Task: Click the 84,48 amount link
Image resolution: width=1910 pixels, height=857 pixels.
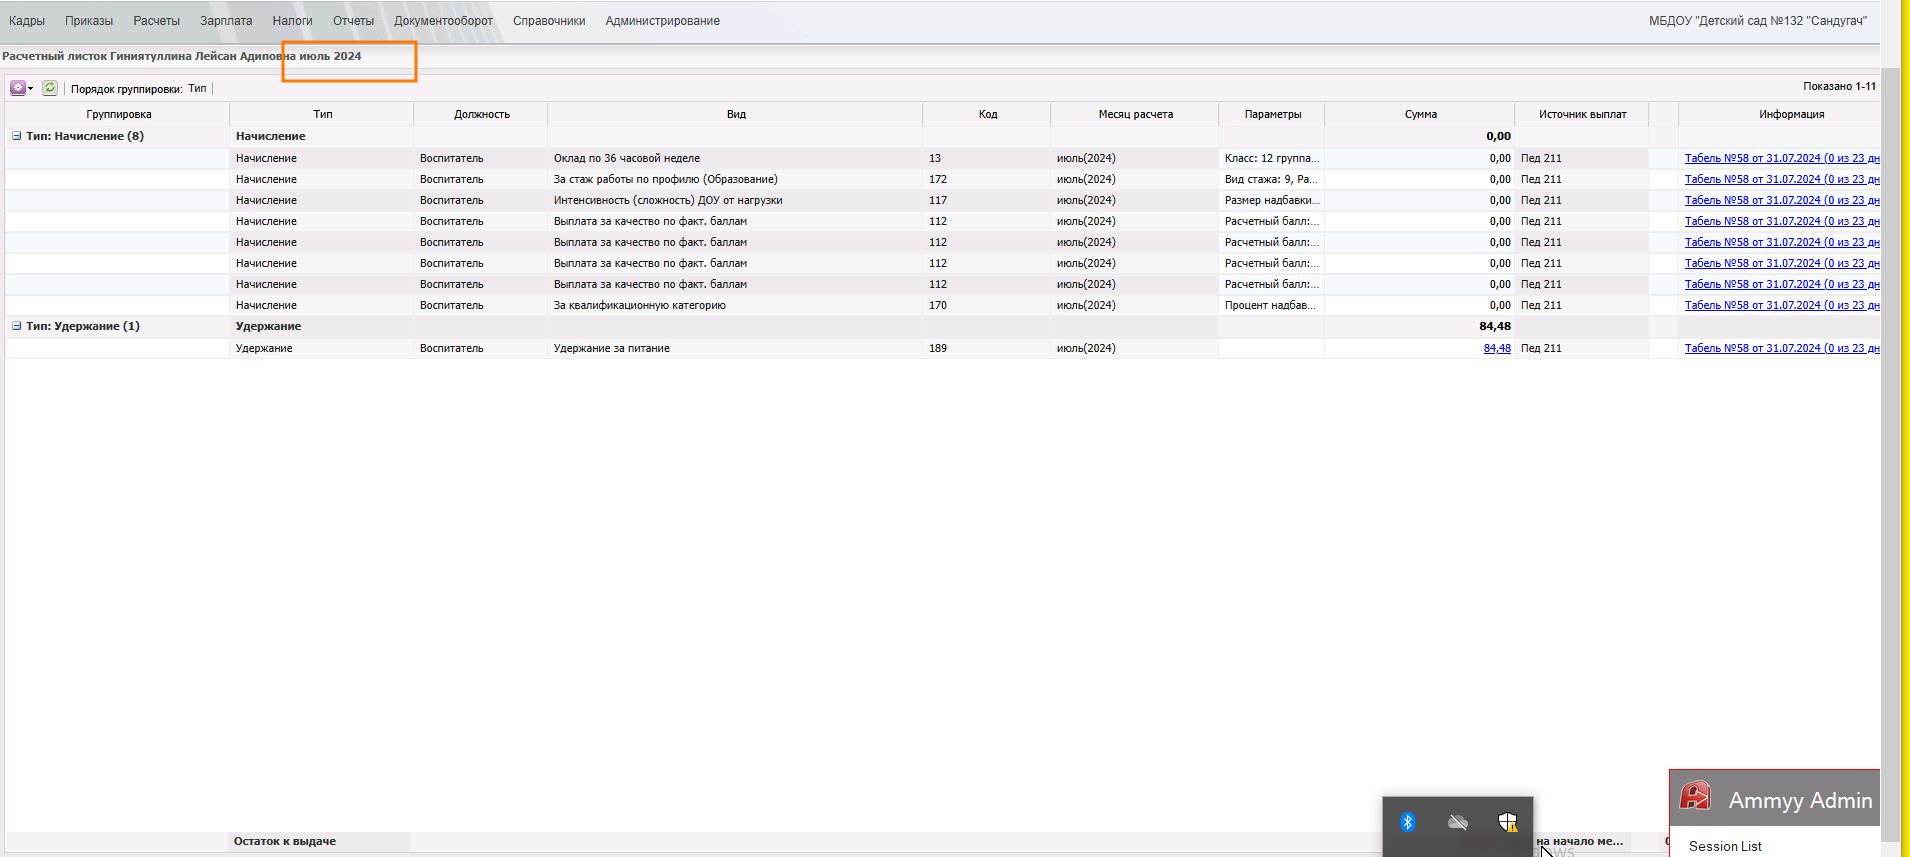Action: 1497,348
